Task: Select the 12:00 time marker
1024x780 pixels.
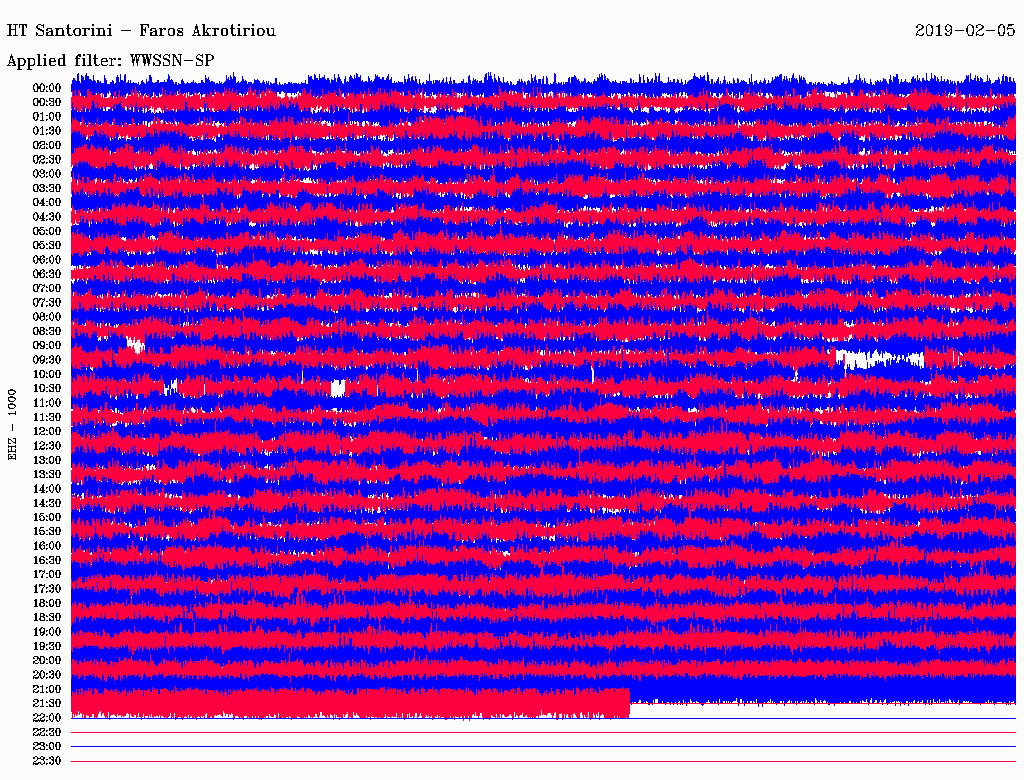Action: click(47, 431)
